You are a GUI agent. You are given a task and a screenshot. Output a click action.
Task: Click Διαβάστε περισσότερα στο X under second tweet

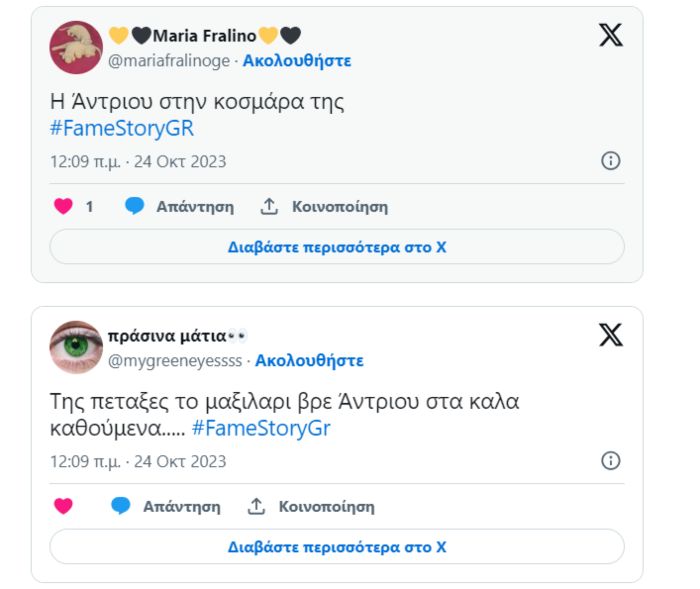(337, 547)
